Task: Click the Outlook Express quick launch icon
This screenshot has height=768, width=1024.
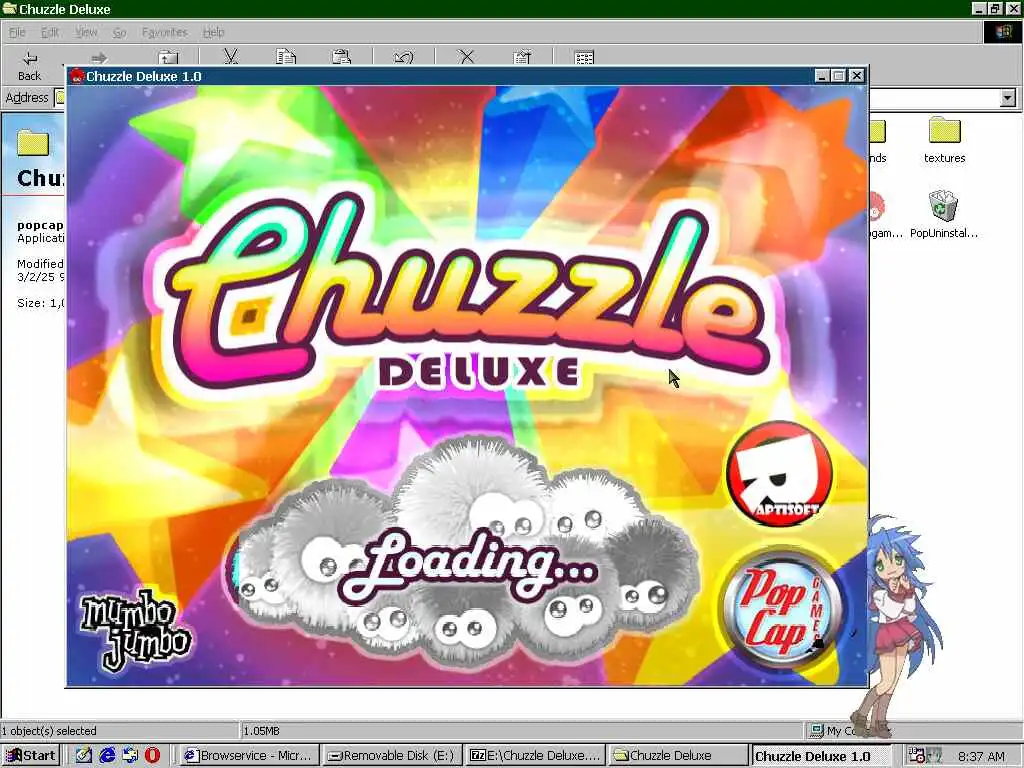Action: point(130,756)
